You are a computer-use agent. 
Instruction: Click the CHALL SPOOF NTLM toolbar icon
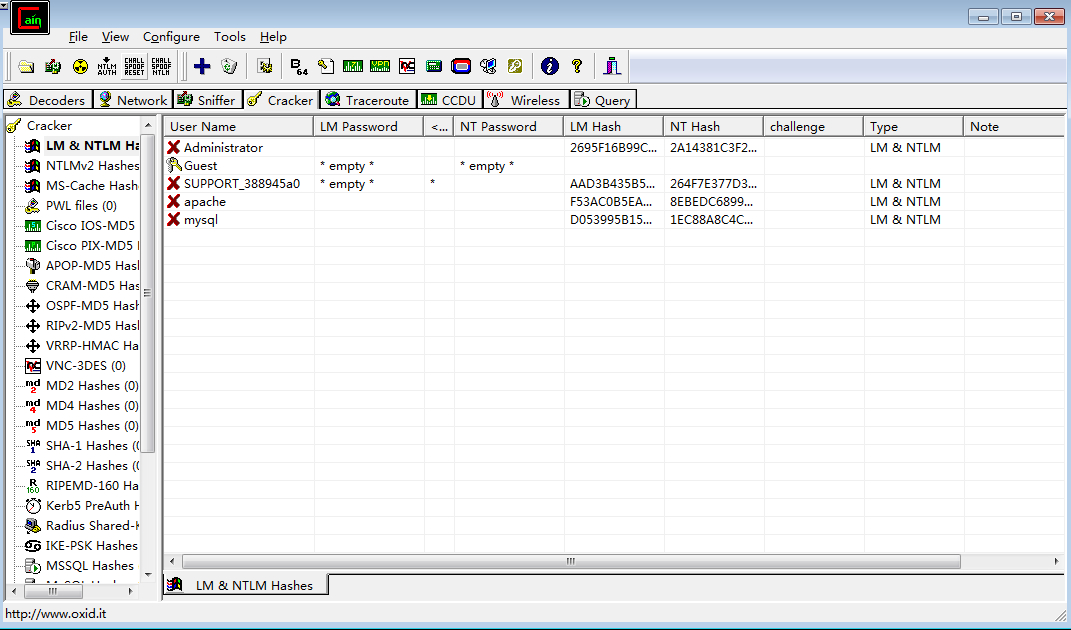(161, 66)
